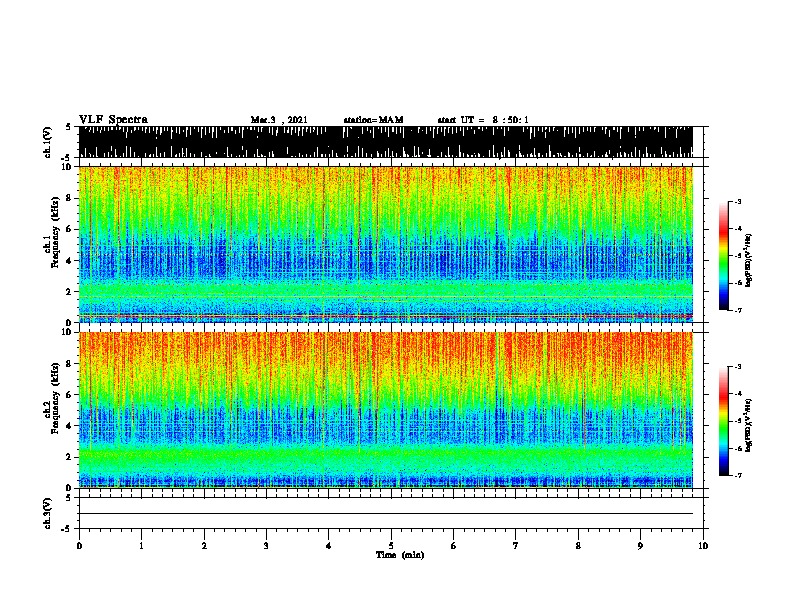Click time axis tick label 0
This screenshot has width=792, height=612.
(x=79, y=546)
